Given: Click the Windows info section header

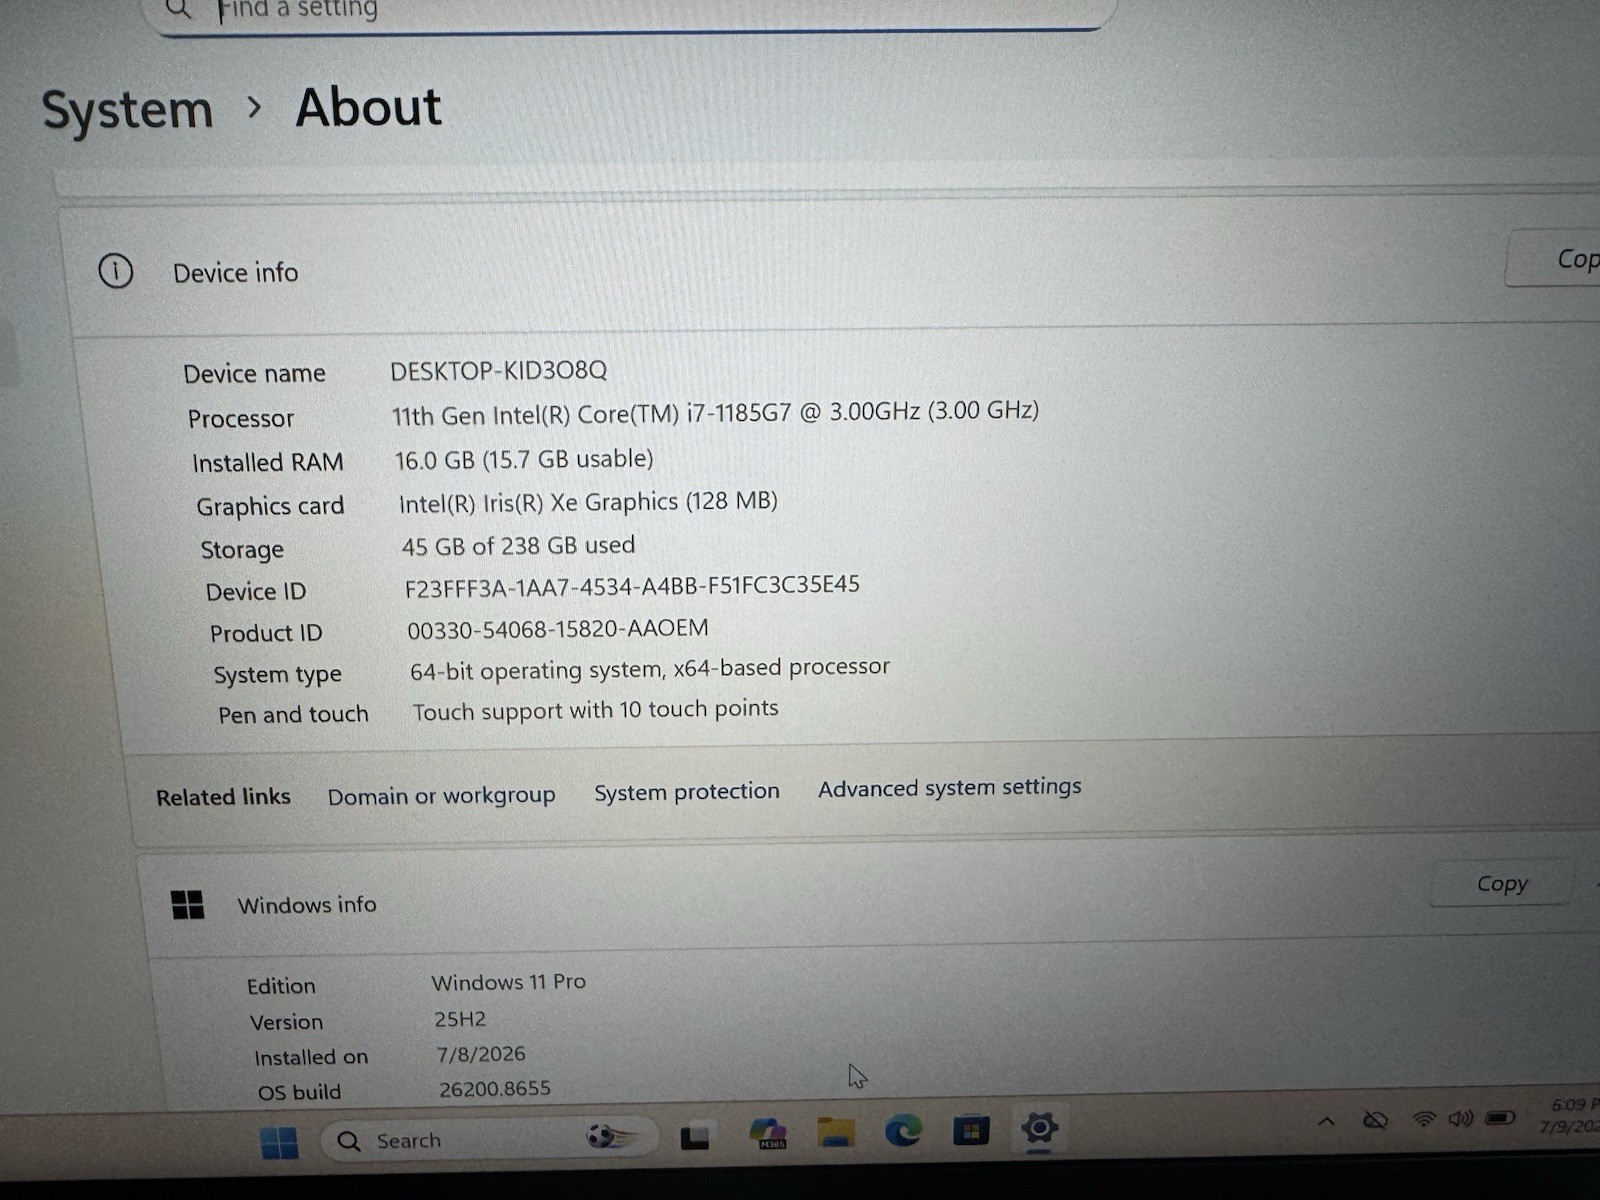Looking at the screenshot, I should click(x=307, y=905).
